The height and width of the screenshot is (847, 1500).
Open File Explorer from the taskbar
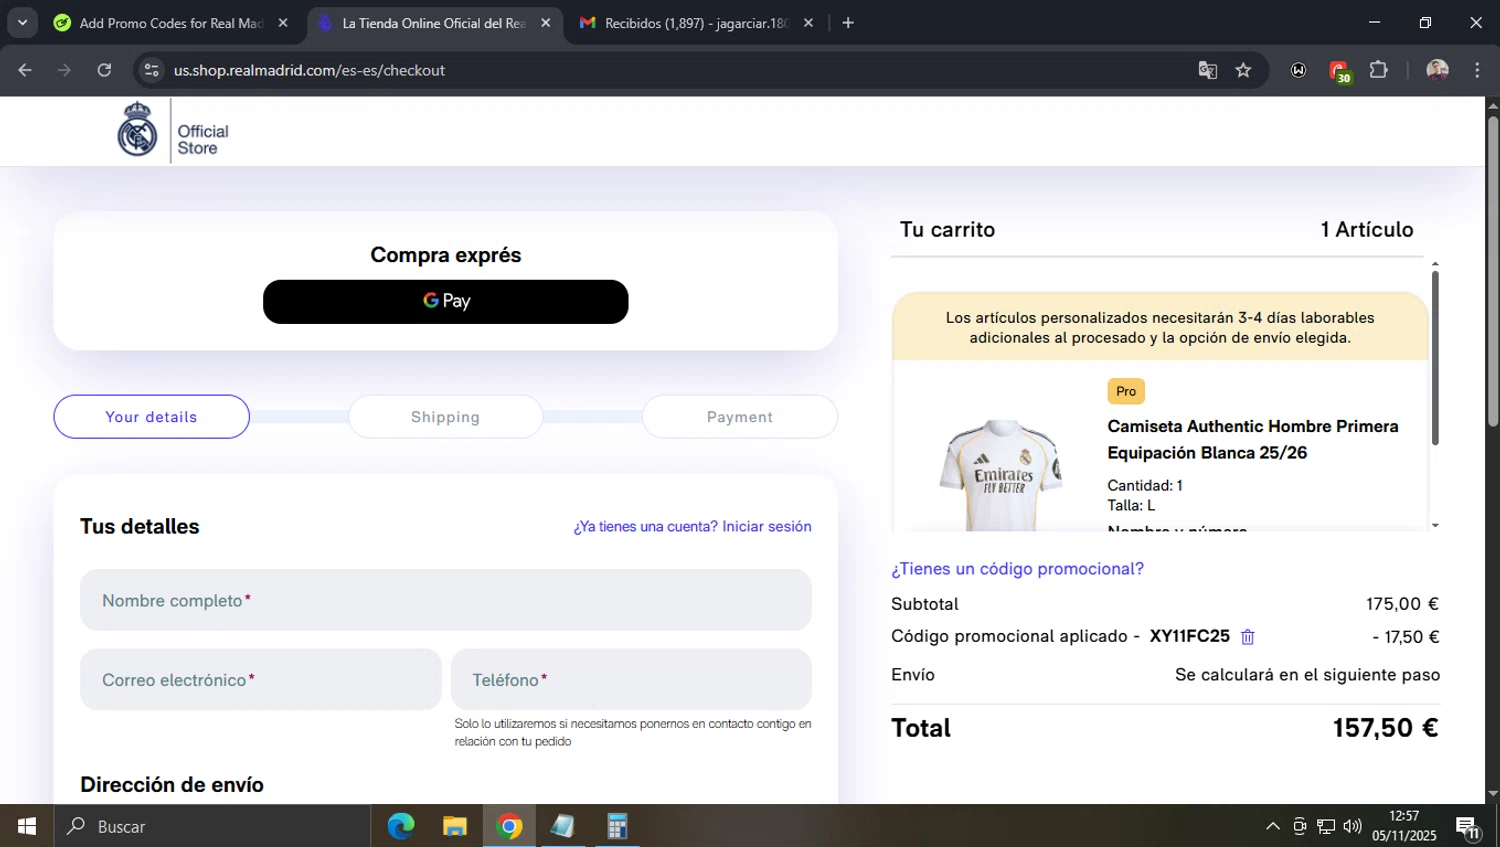click(455, 826)
